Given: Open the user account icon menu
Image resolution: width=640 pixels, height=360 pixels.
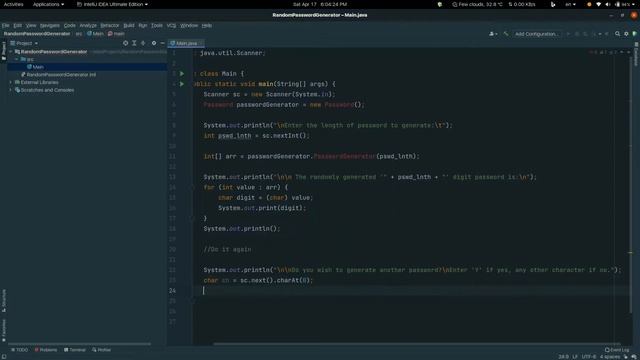Looking at the screenshot, I should pyautogui.click(x=493, y=34).
